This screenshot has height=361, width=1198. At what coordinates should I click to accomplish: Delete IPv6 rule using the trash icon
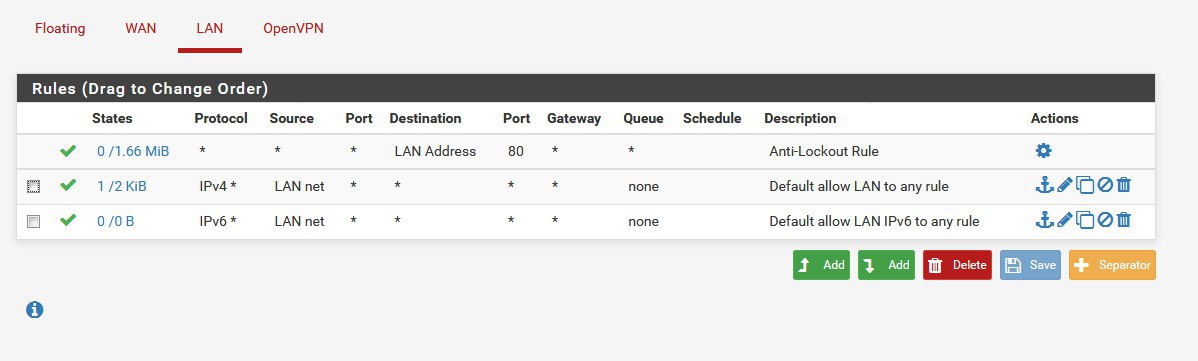point(1124,220)
